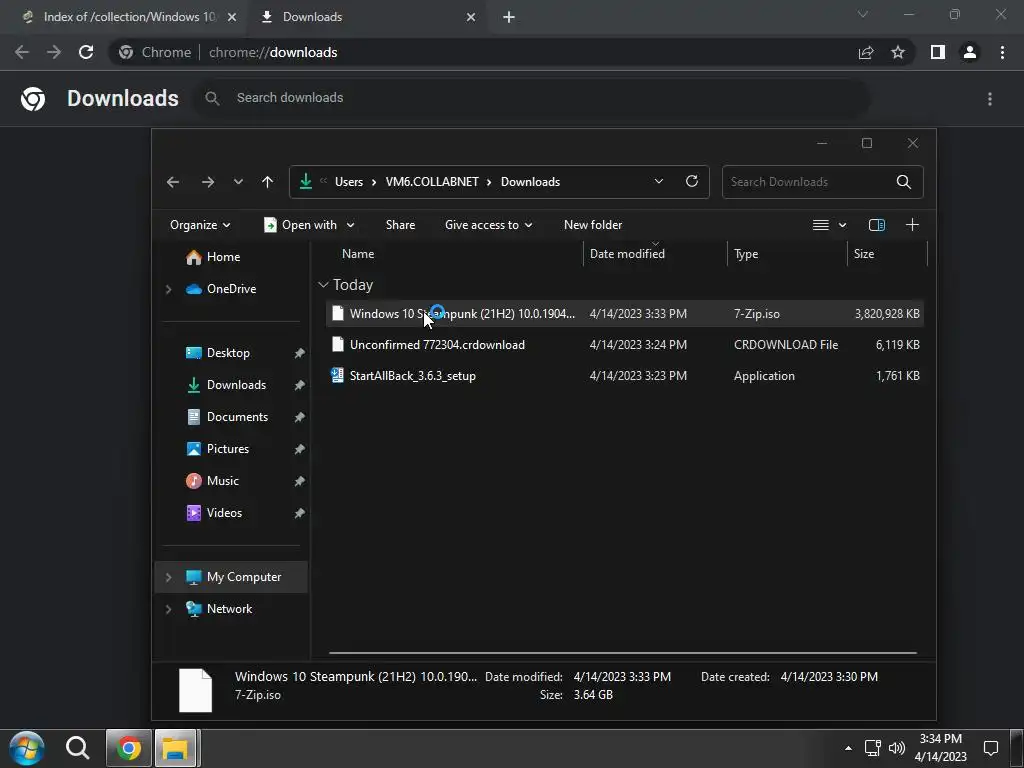Viewport: 1024px width, 768px height.
Task: Select Home in navigation pane
Action: click(223, 257)
